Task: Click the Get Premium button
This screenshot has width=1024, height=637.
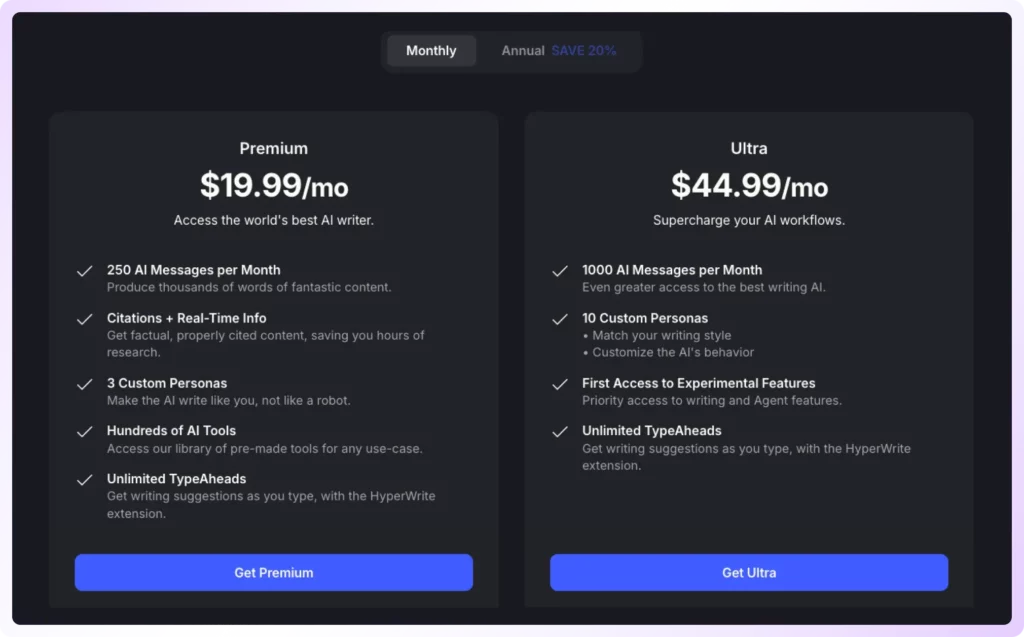Action: (274, 572)
